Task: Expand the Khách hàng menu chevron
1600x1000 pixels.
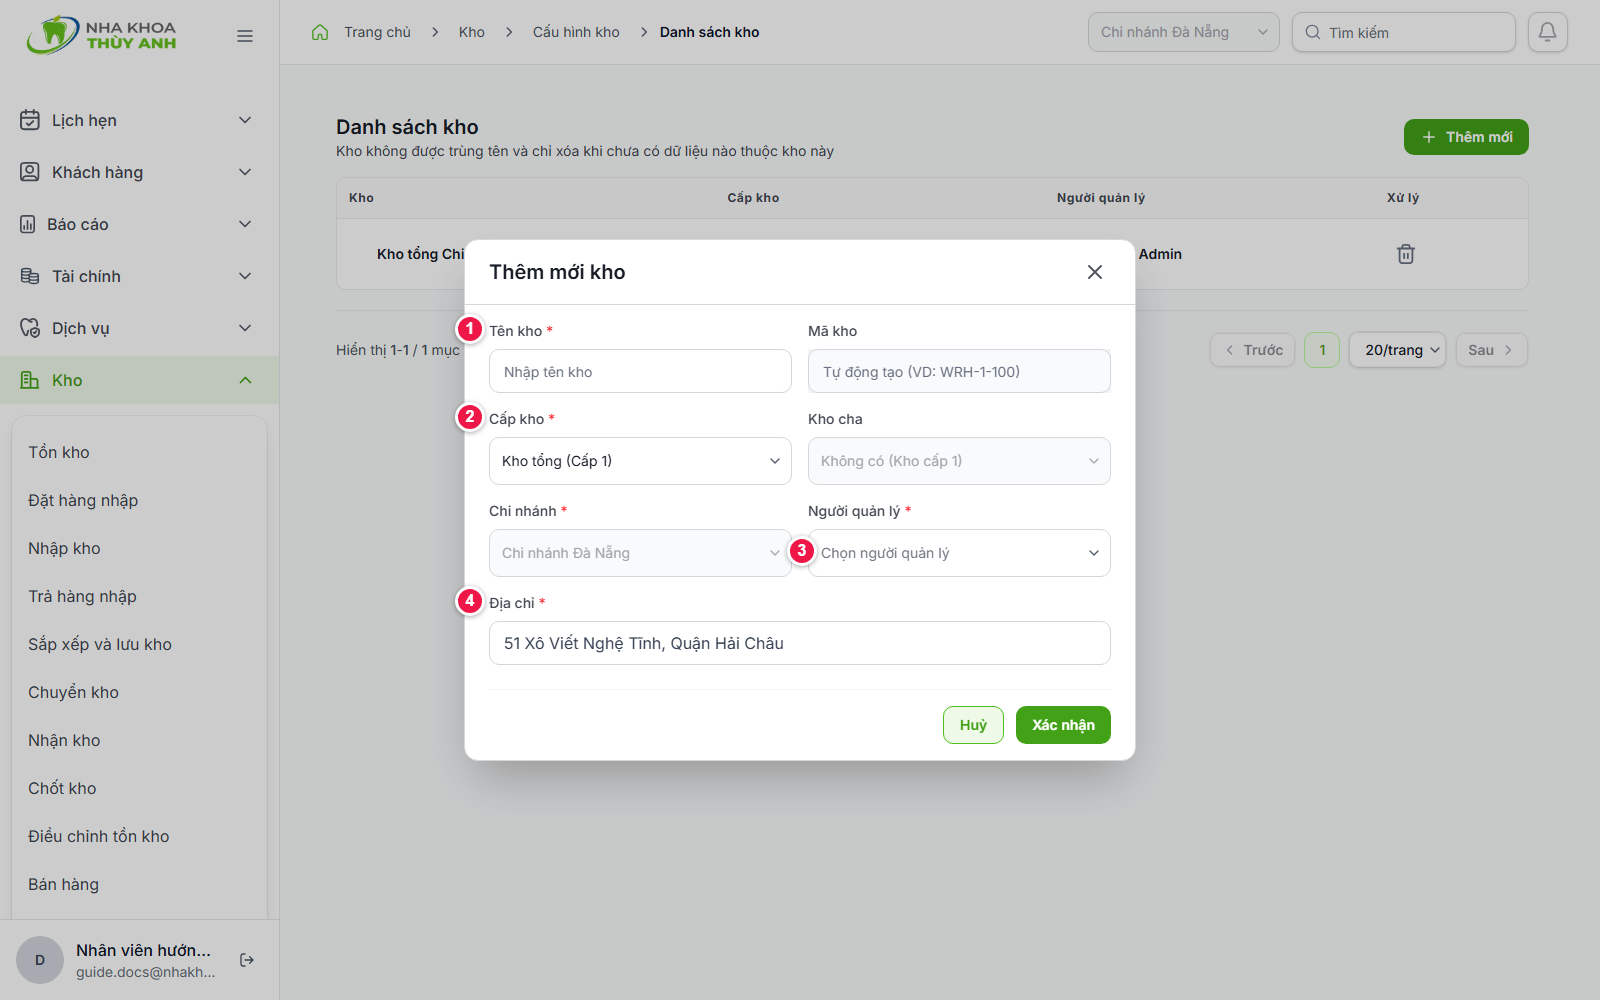Action: pyautogui.click(x=245, y=172)
